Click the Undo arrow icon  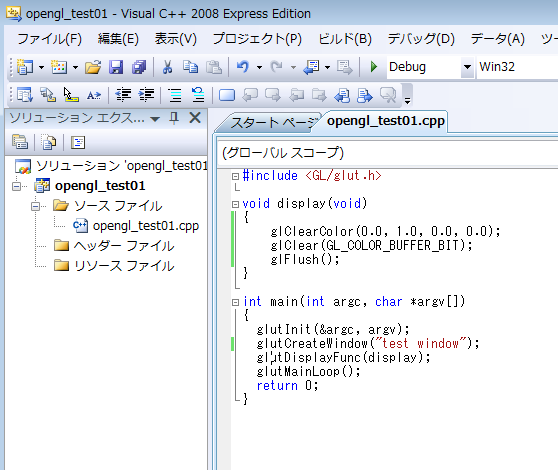click(x=243, y=67)
